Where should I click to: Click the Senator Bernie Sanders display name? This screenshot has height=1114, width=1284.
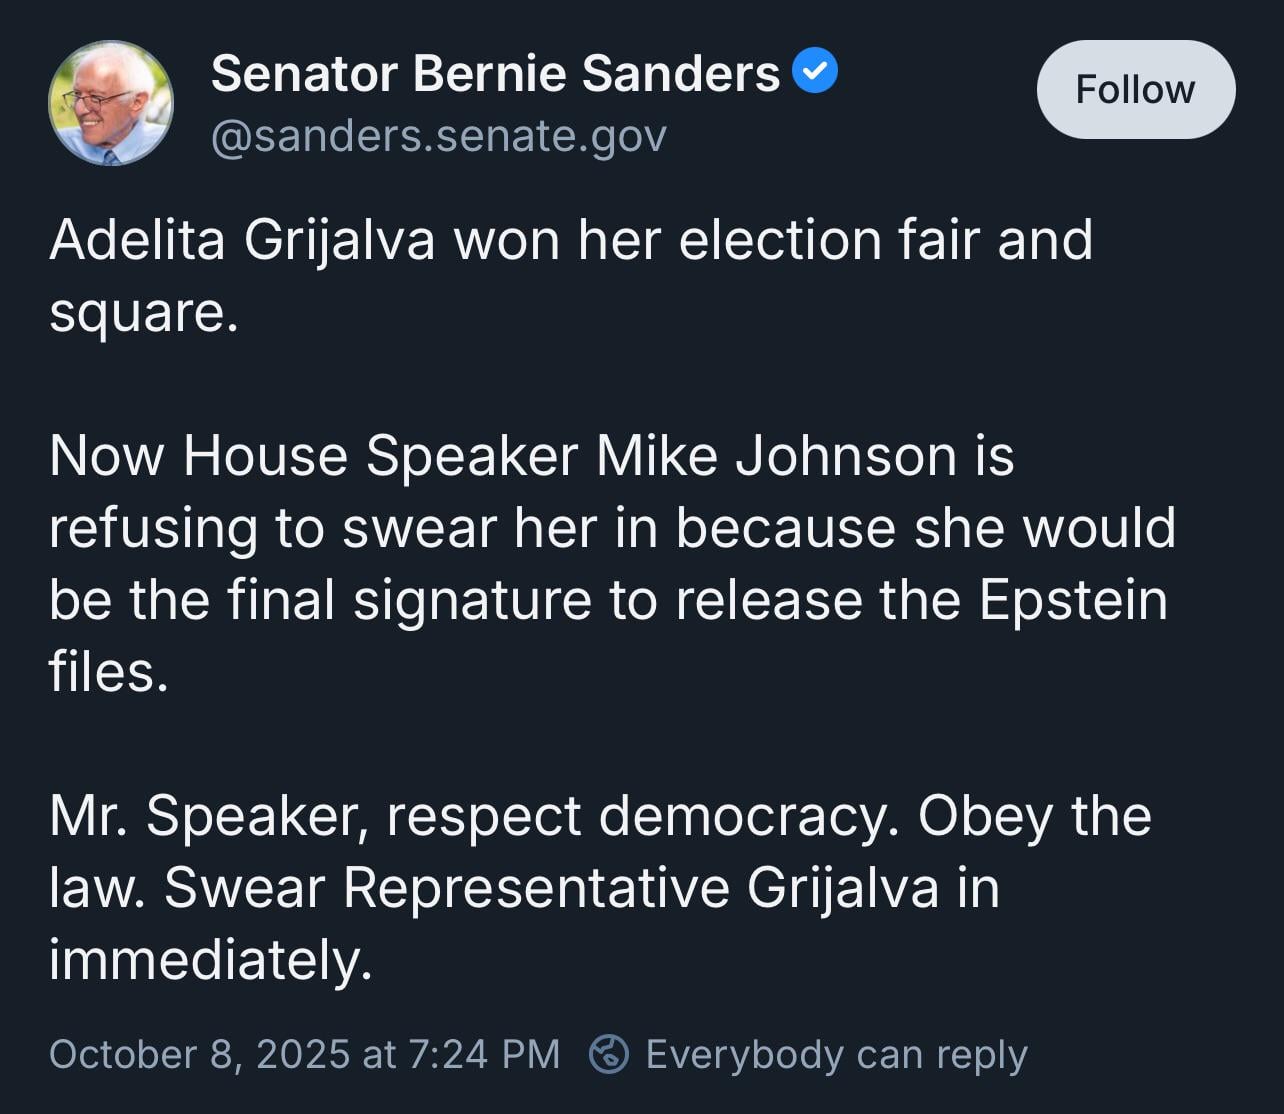(495, 73)
